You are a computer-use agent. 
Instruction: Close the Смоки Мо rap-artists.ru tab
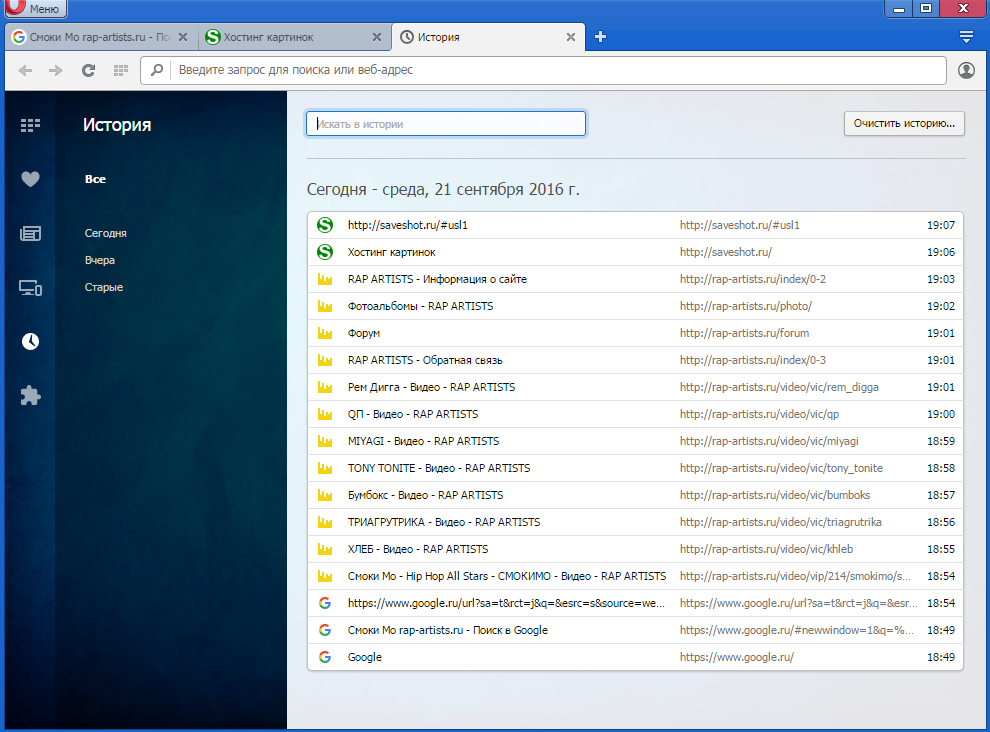point(183,37)
